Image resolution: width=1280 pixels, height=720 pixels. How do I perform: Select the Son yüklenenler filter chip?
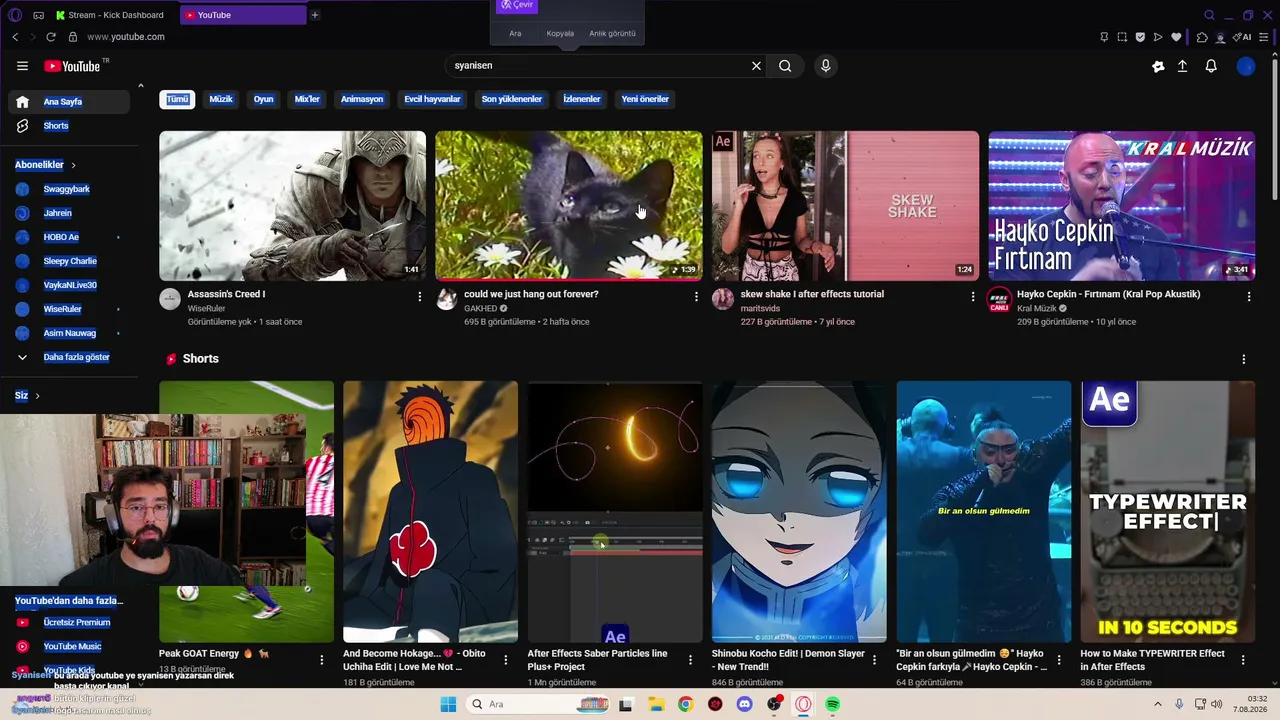coord(512,100)
